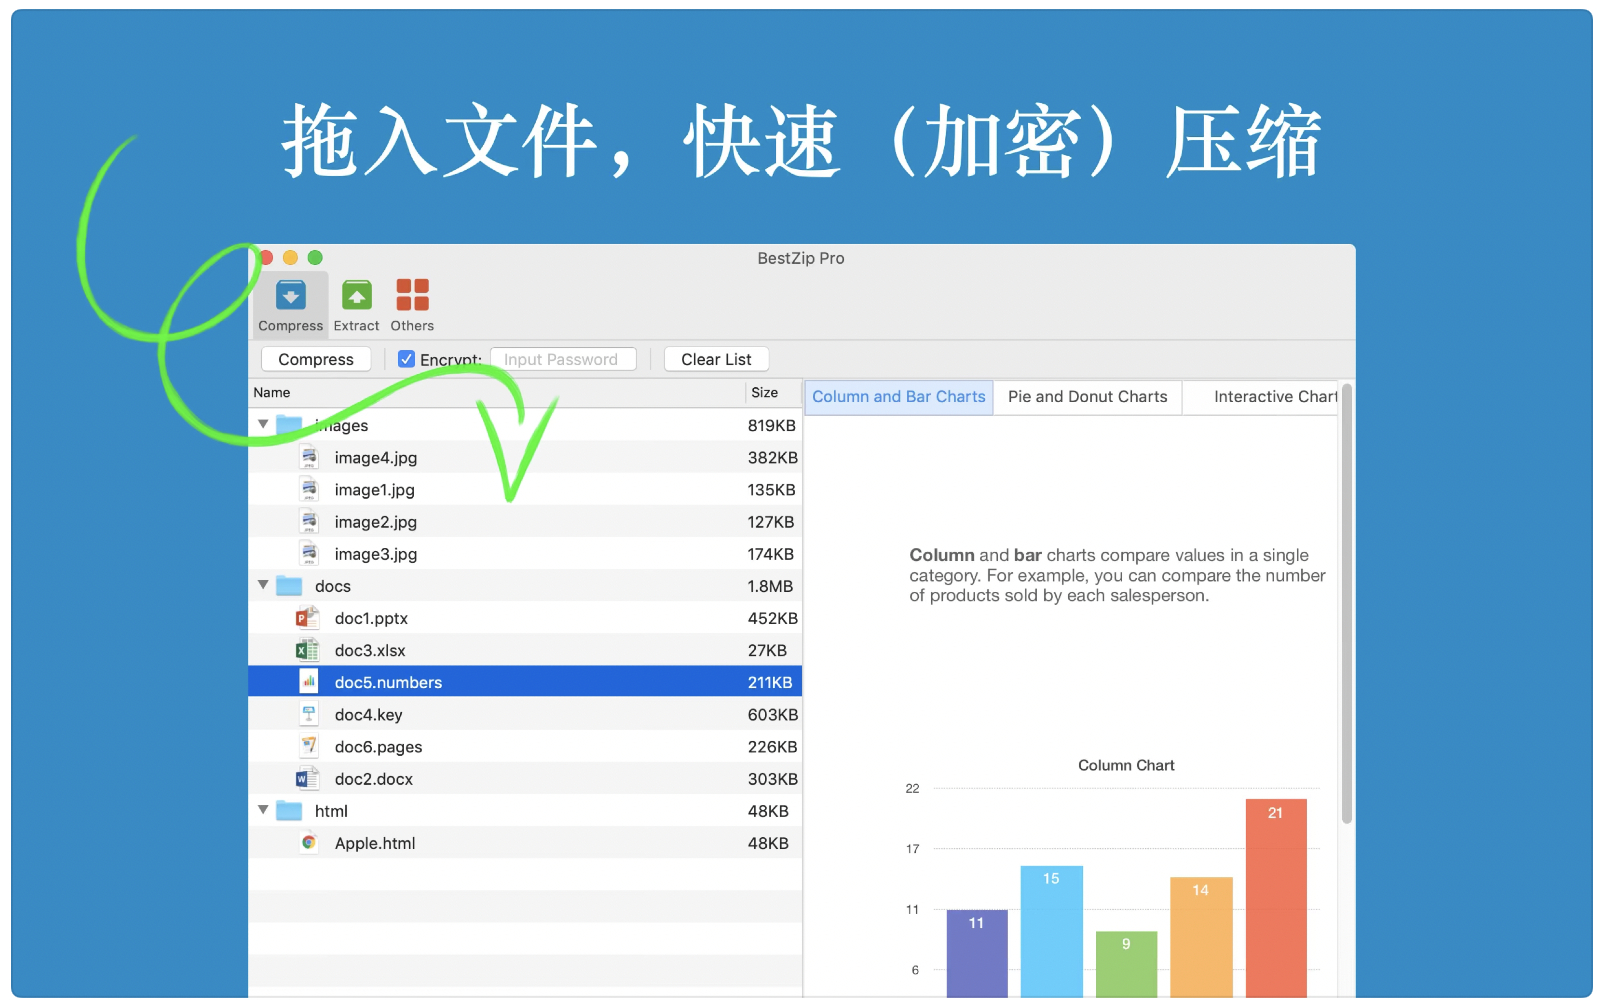This screenshot has width=1604, height=1008.
Task: Select the doc1.pptx file name
Action: pos(371,618)
